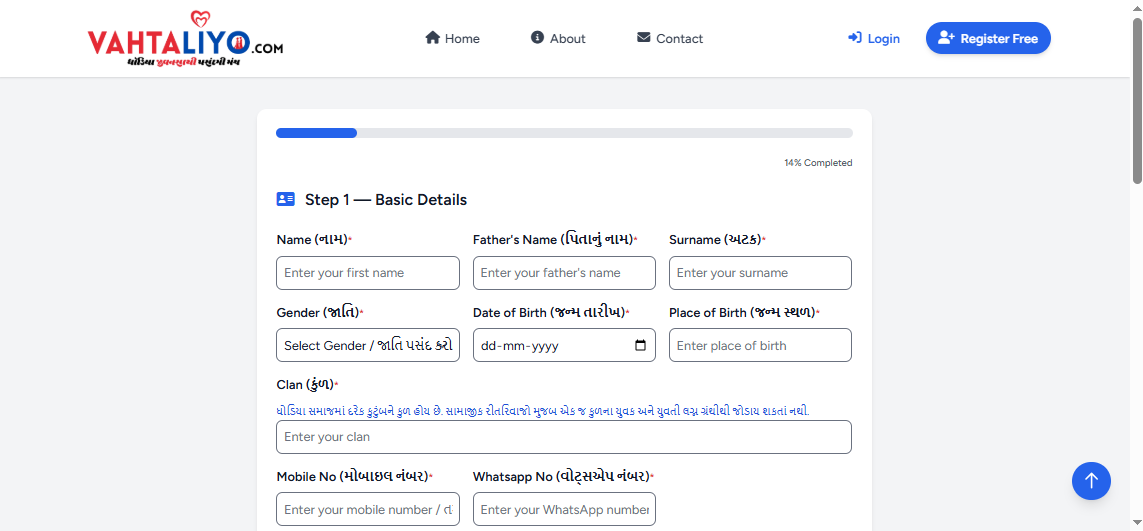Follow the Login link

click(874, 39)
